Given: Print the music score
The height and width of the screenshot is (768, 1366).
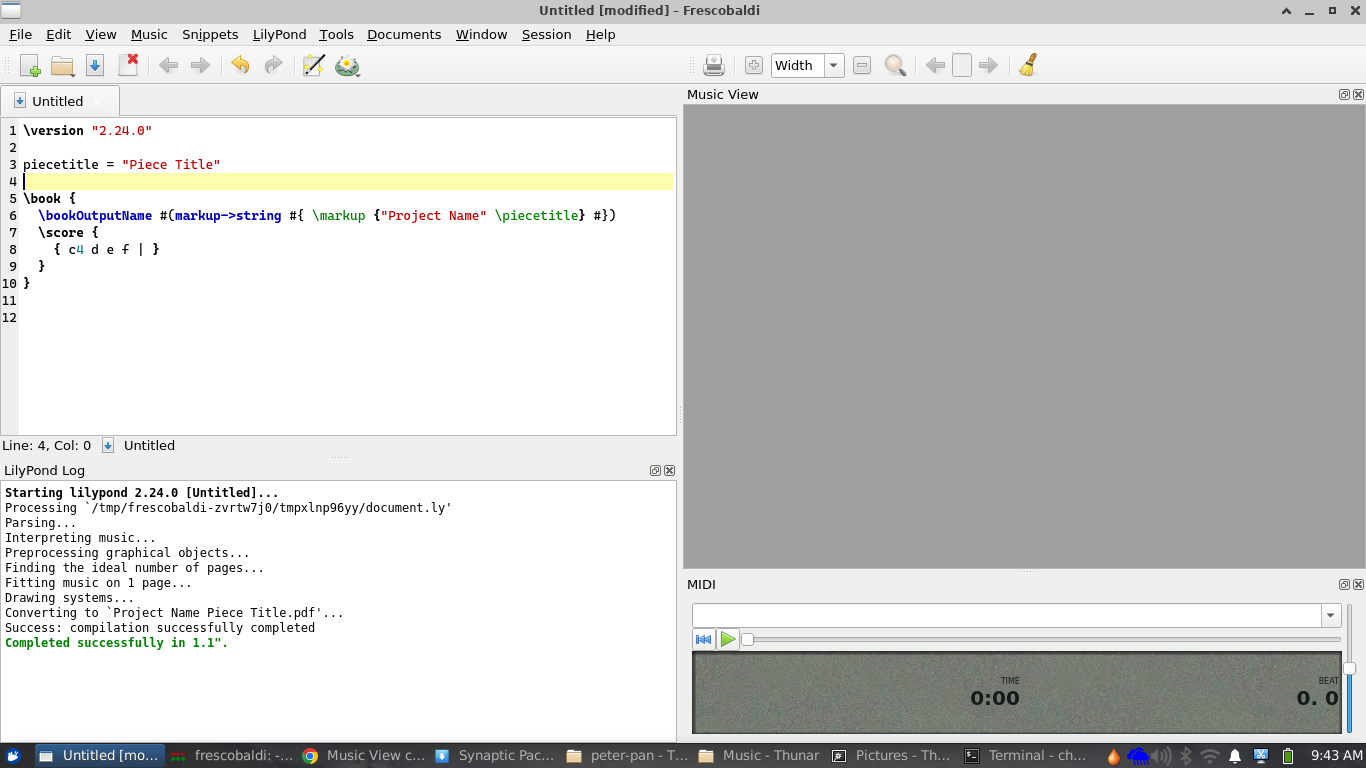Looking at the screenshot, I should coord(713,65).
